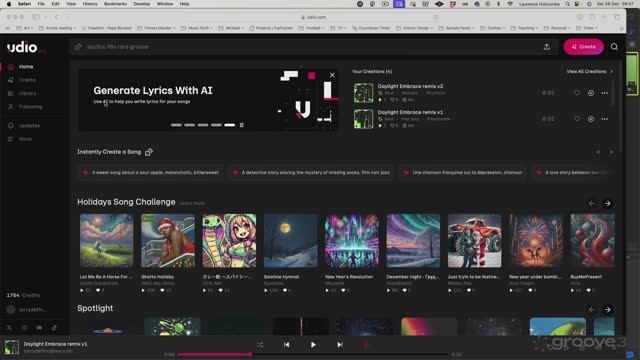Select the first banner carousel dot
640x360 pixels.
point(176,125)
